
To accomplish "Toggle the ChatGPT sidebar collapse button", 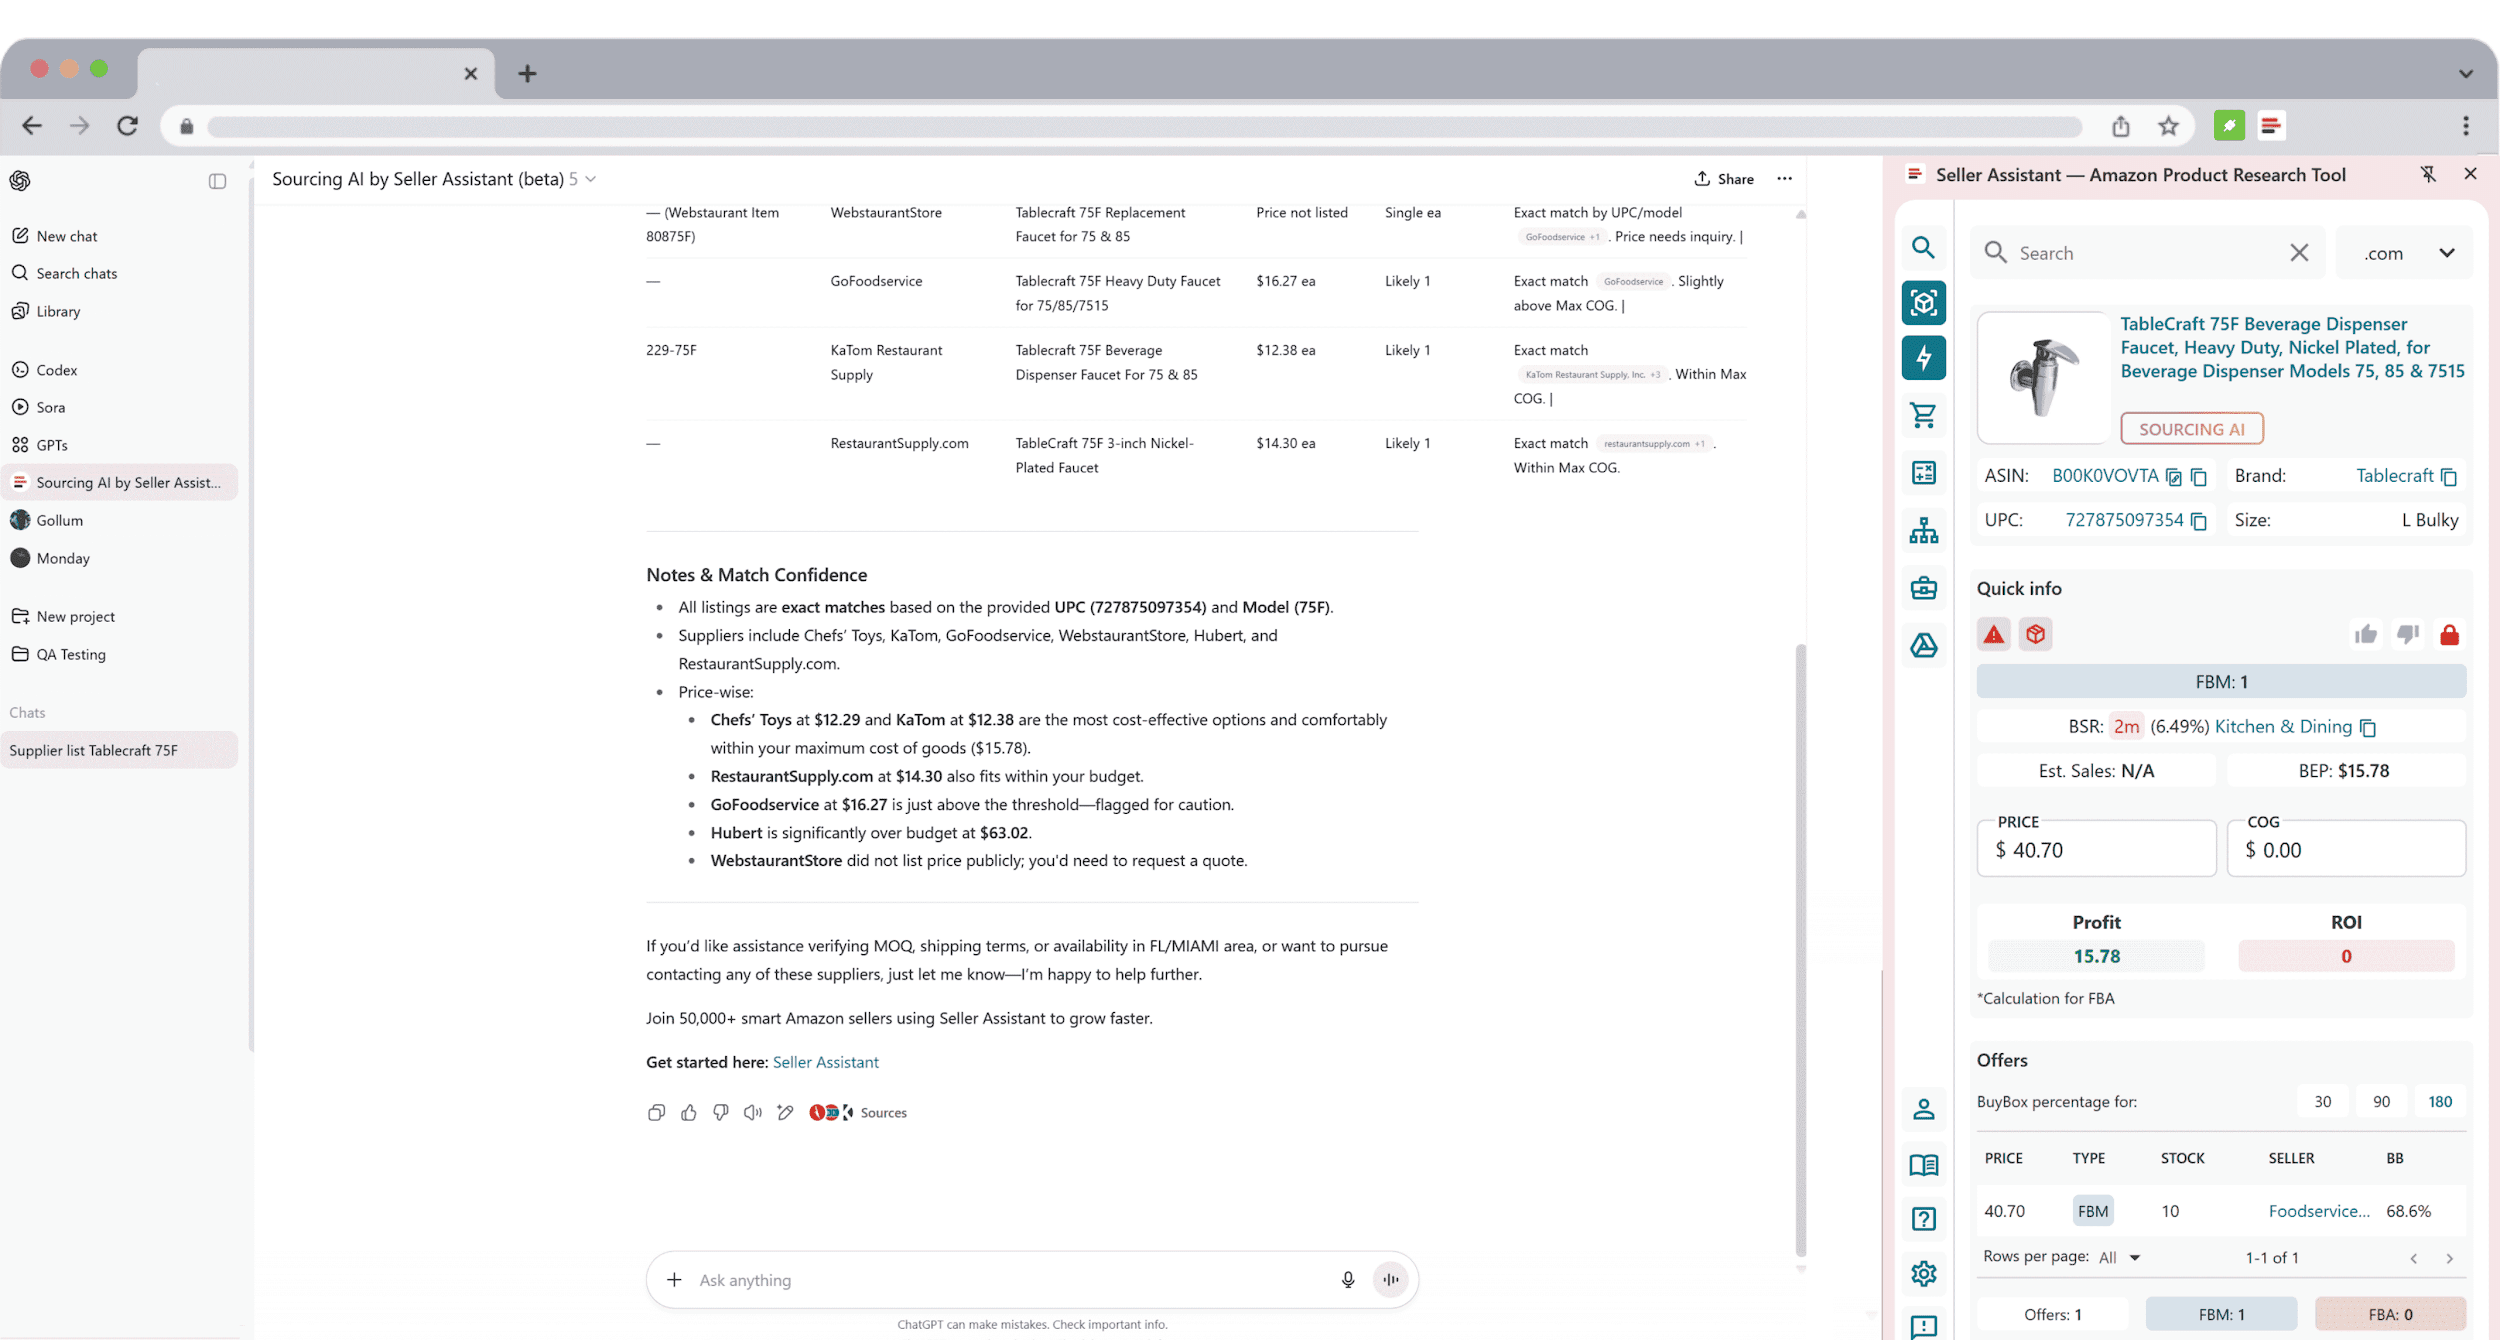I will pos(217,181).
